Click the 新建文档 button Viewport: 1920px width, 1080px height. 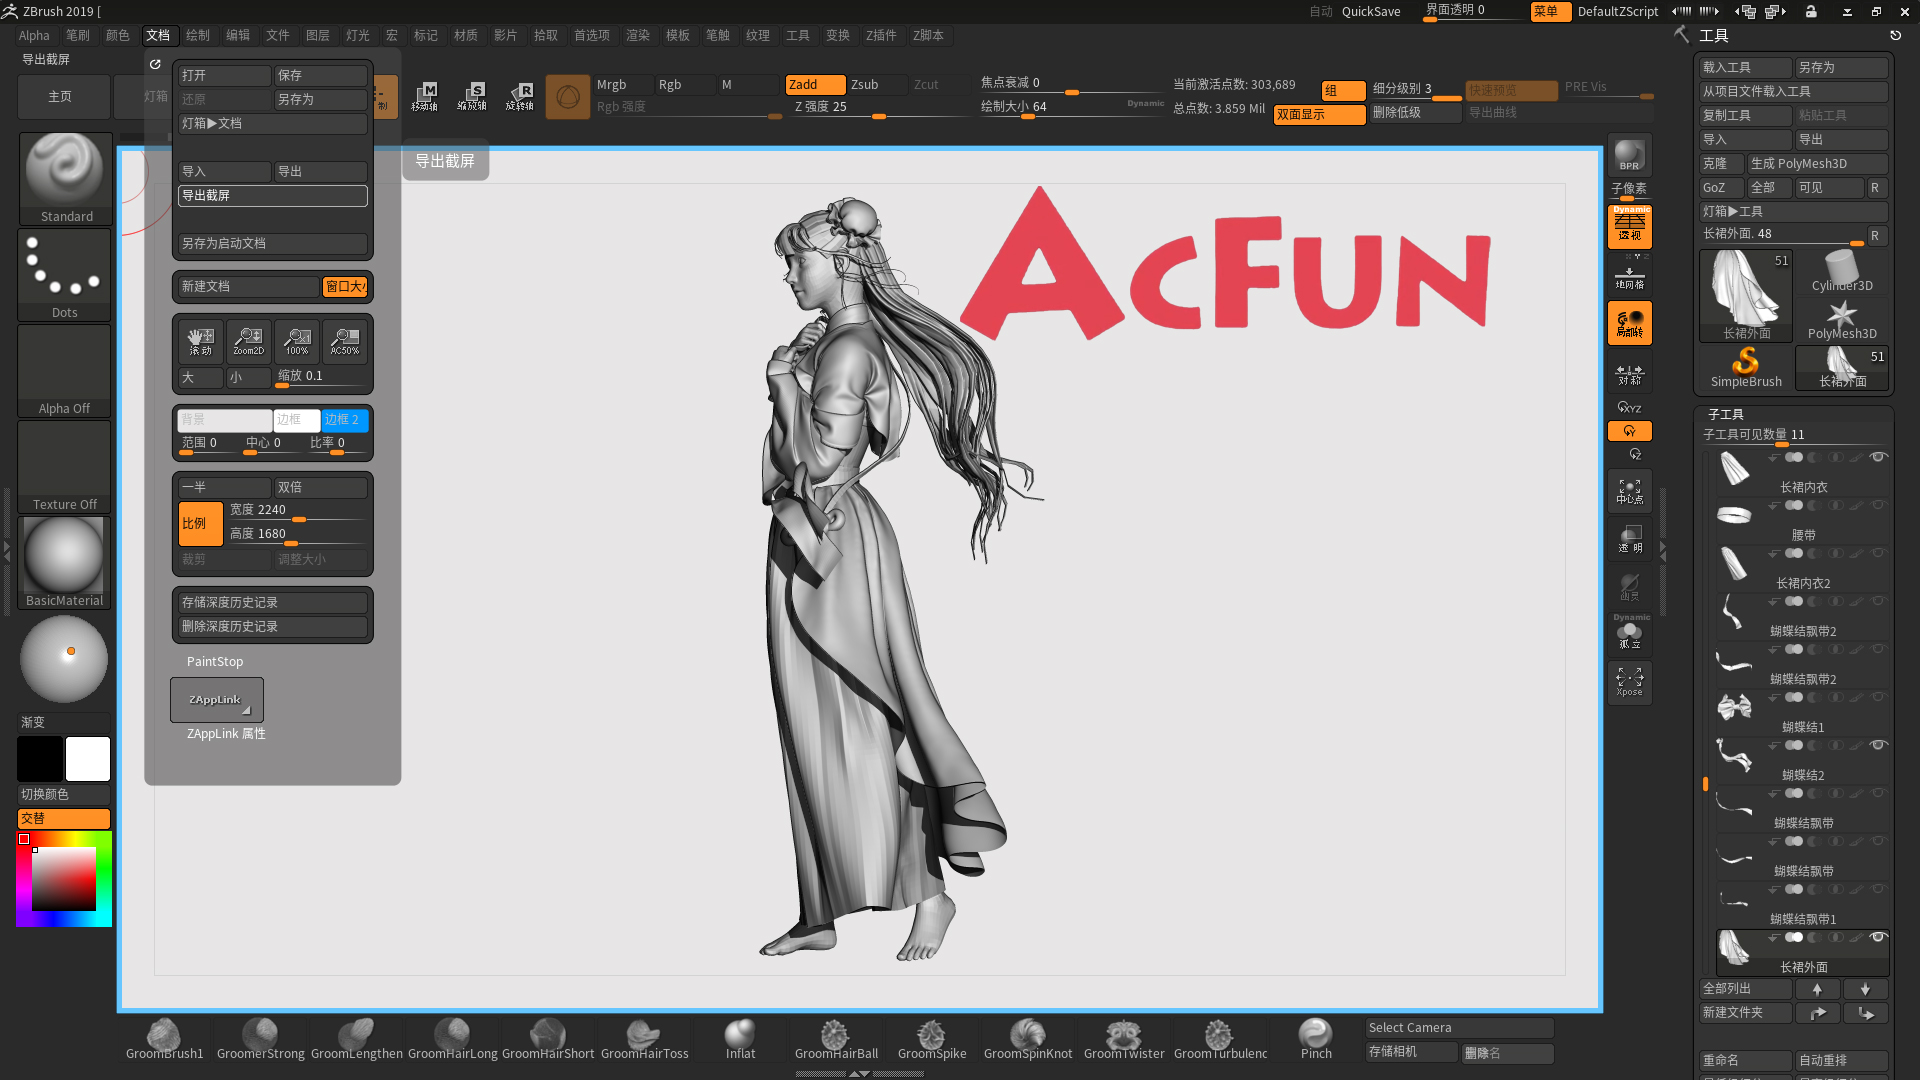point(249,287)
